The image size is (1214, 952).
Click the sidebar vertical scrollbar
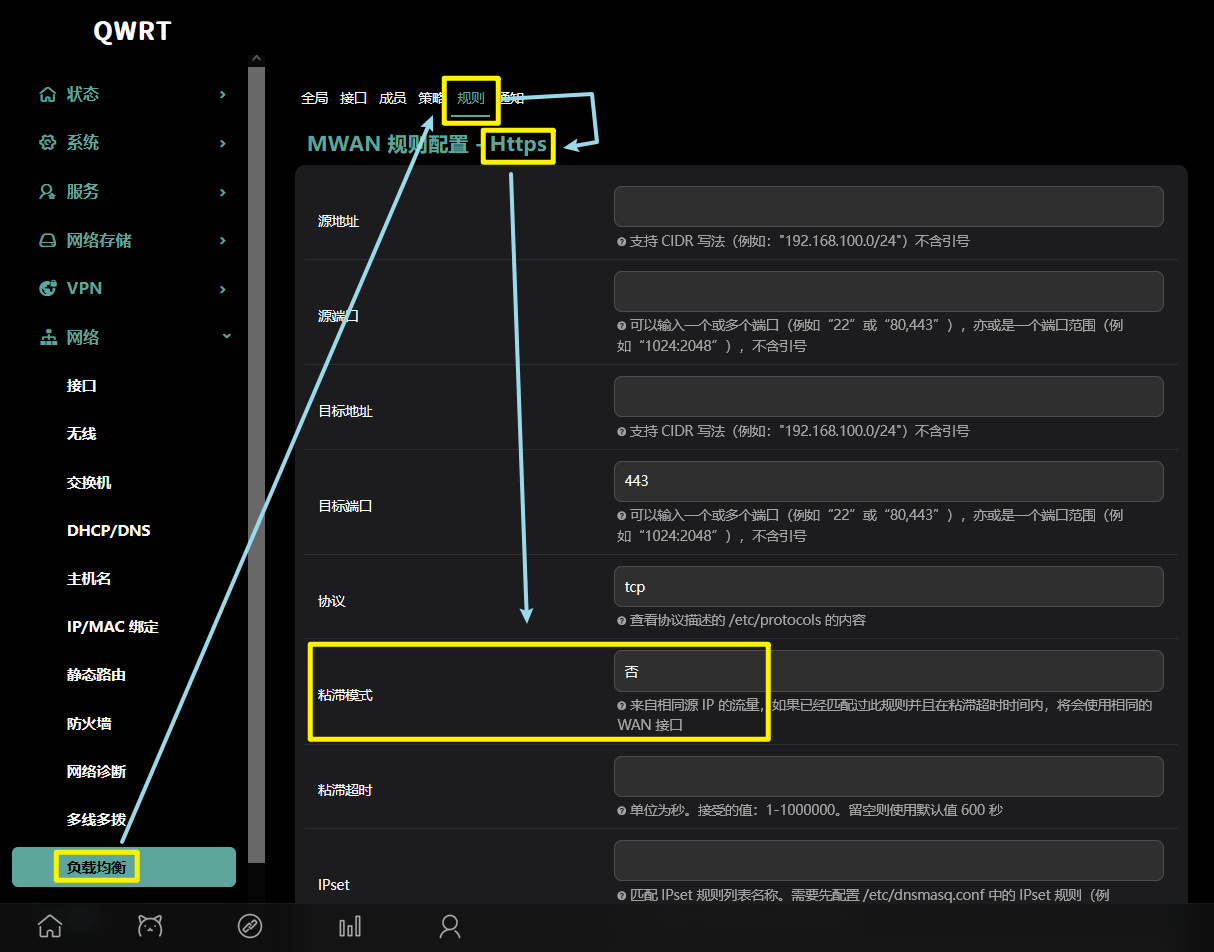256,464
